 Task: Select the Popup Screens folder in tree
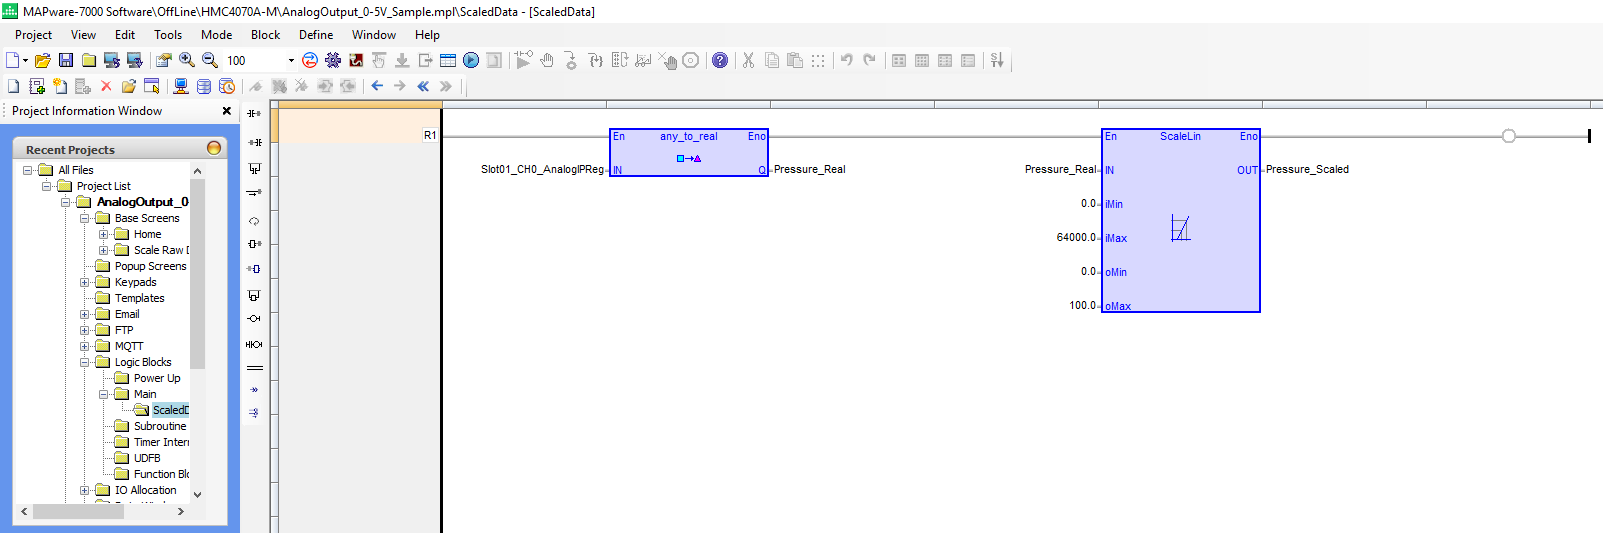[x=150, y=266]
